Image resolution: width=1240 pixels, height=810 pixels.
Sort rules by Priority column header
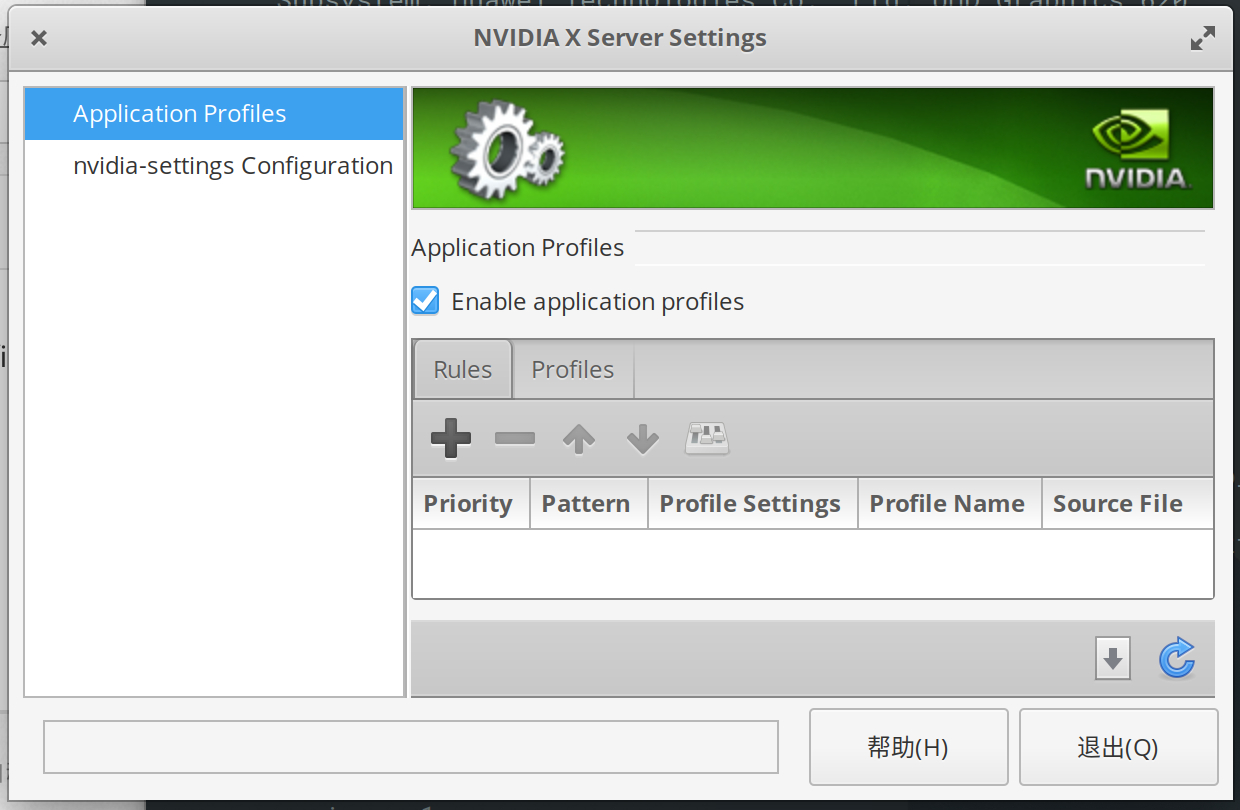(468, 504)
